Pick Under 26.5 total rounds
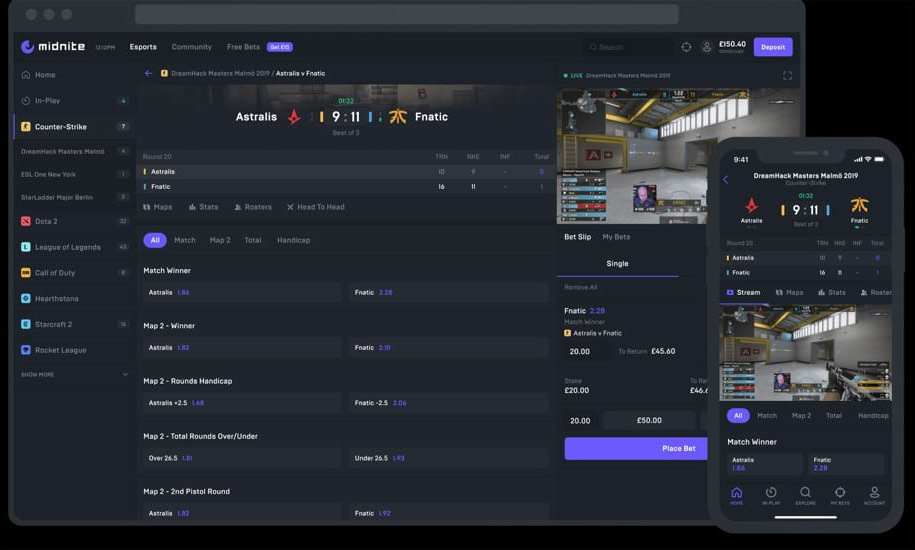The height and width of the screenshot is (550, 915). coord(449,458)
